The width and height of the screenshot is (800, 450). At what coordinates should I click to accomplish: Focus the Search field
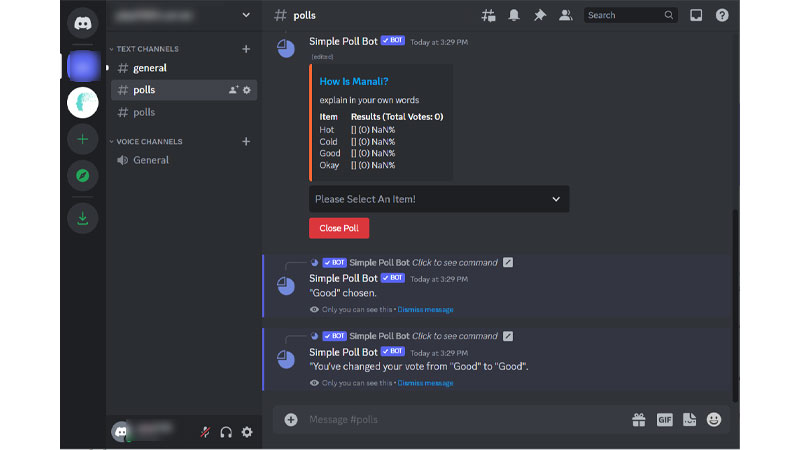[x=631, y=15]
